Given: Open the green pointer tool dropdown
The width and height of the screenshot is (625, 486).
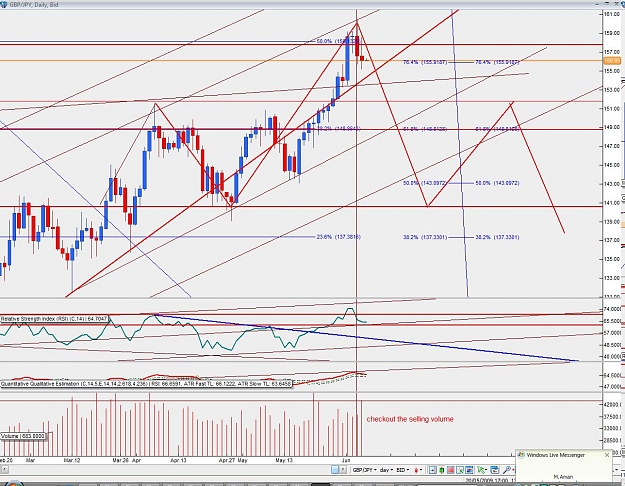Looking at the screenshot, I should pos(482,470).
